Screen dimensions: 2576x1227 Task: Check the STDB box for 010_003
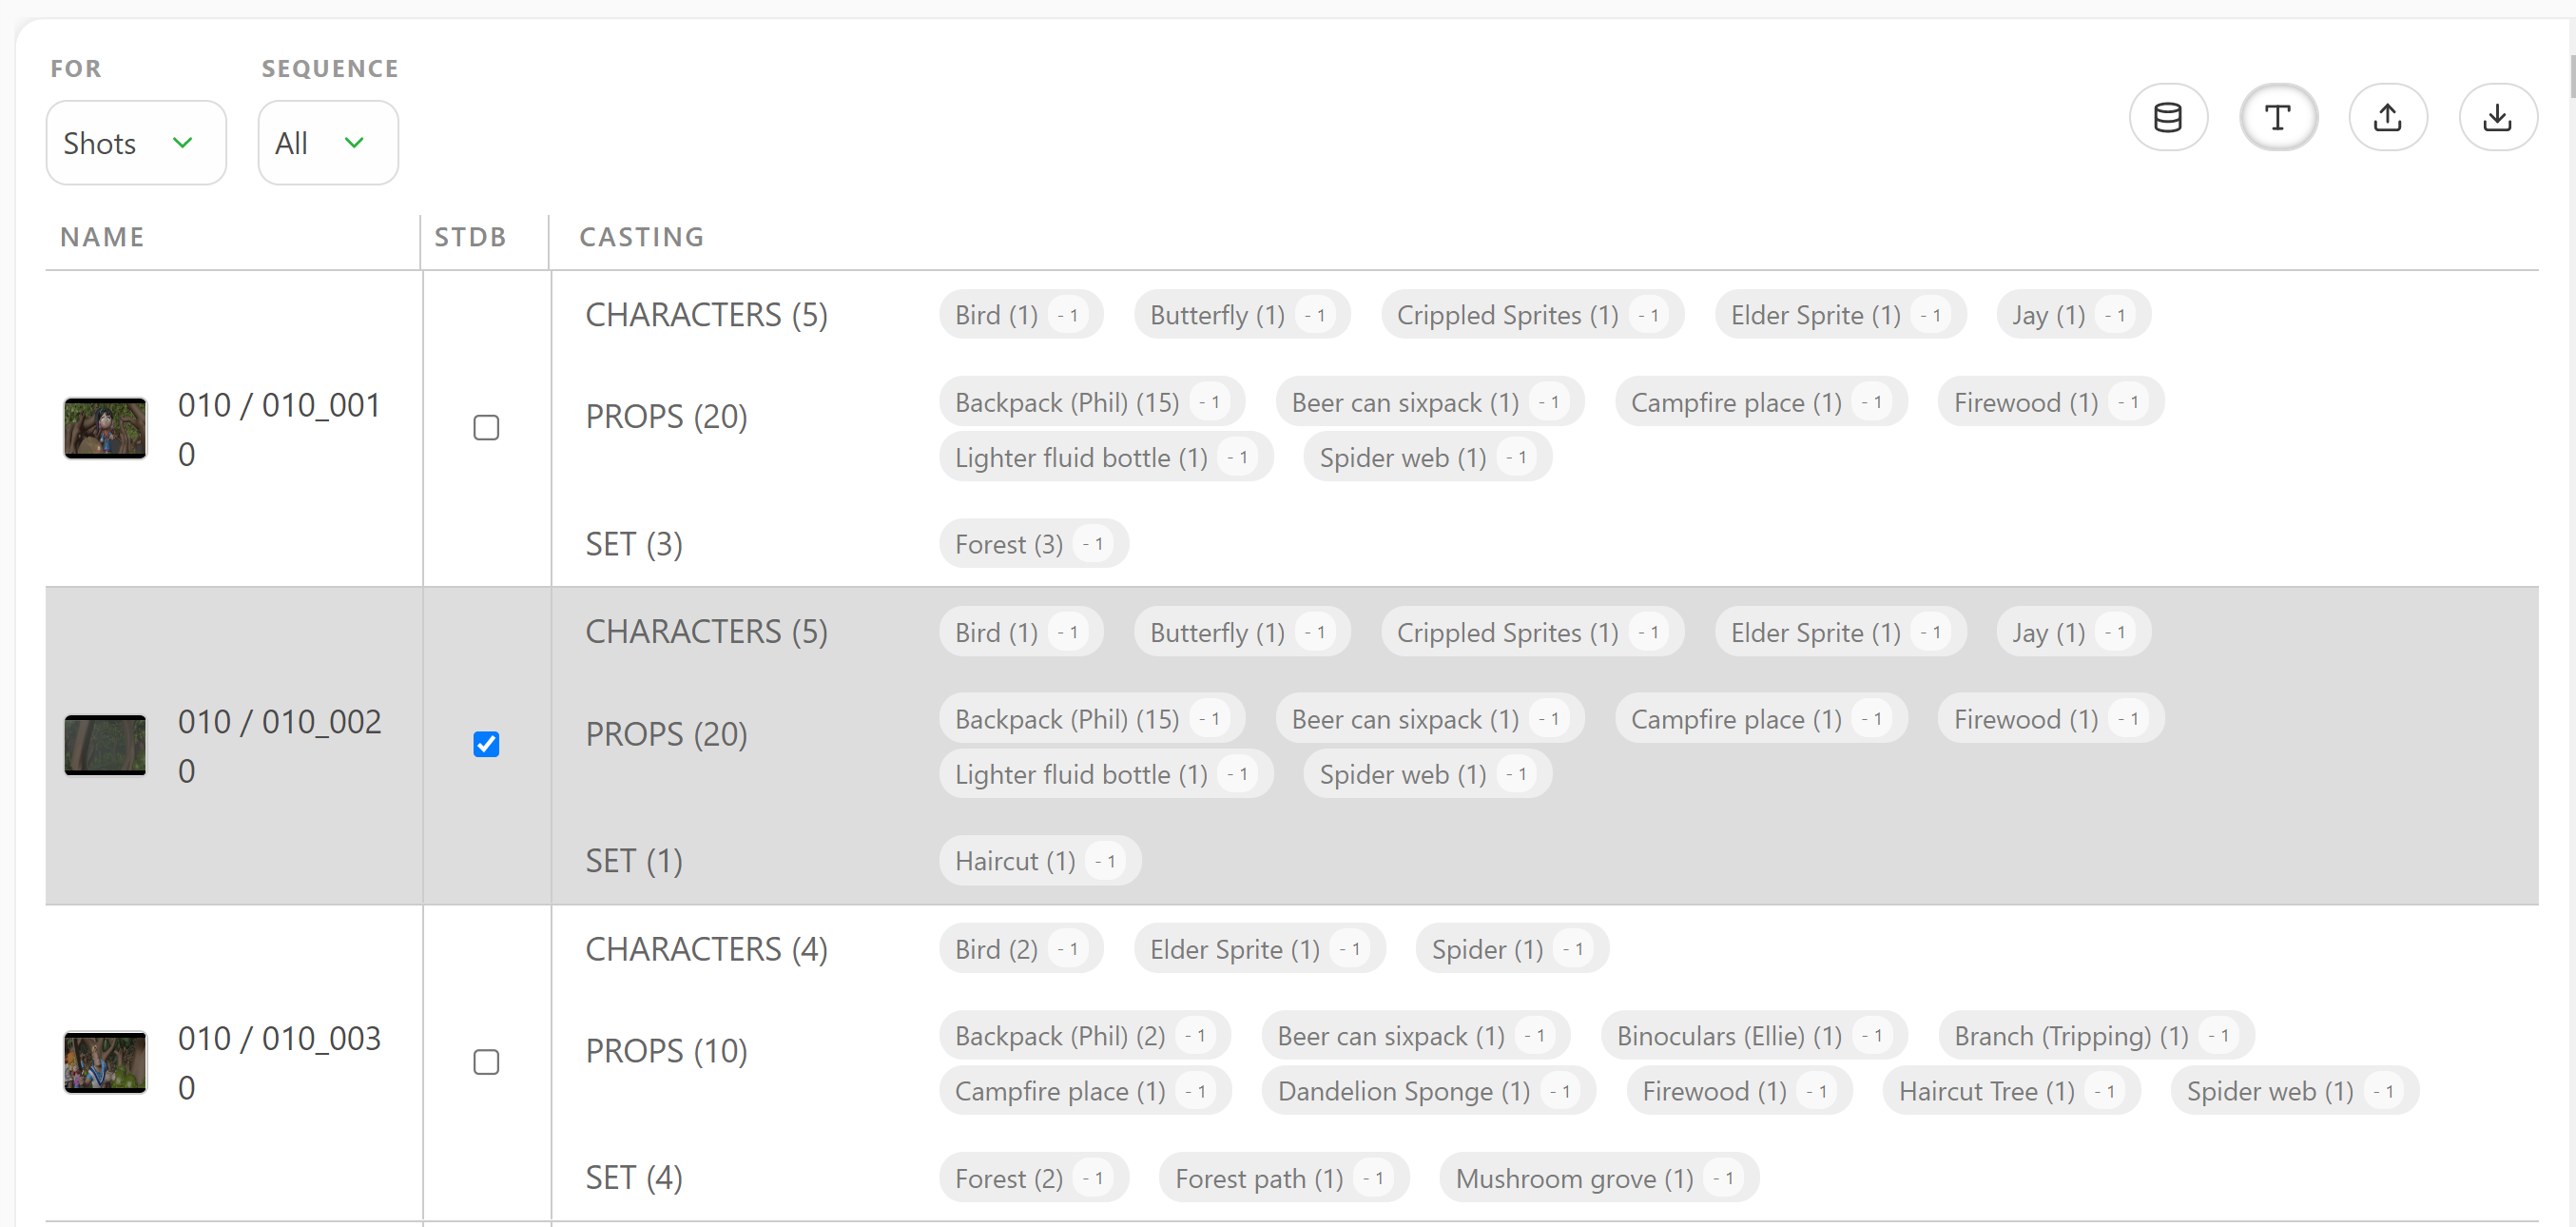(x=486, y=1062)
